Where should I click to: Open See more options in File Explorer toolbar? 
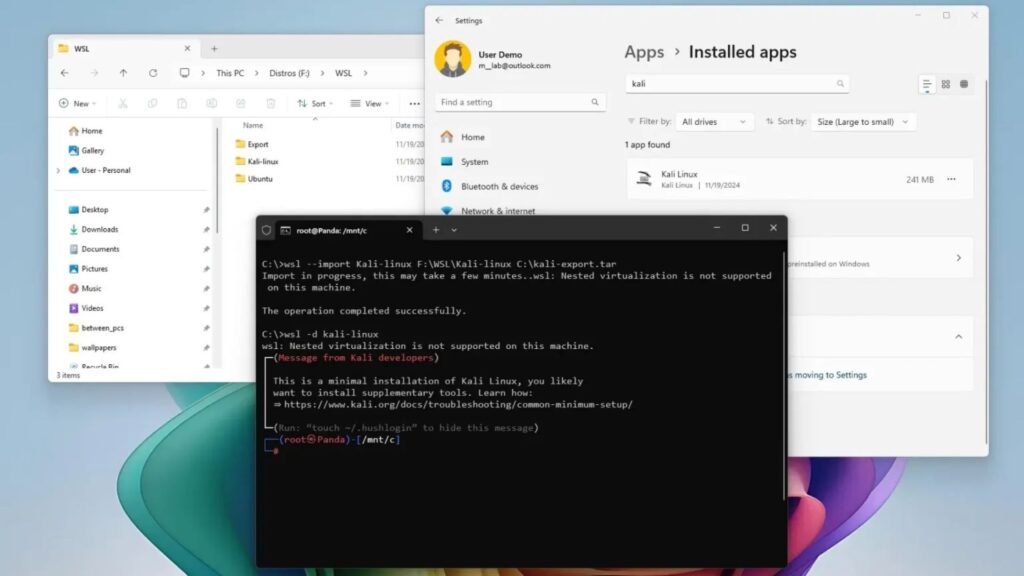point(414,103)
